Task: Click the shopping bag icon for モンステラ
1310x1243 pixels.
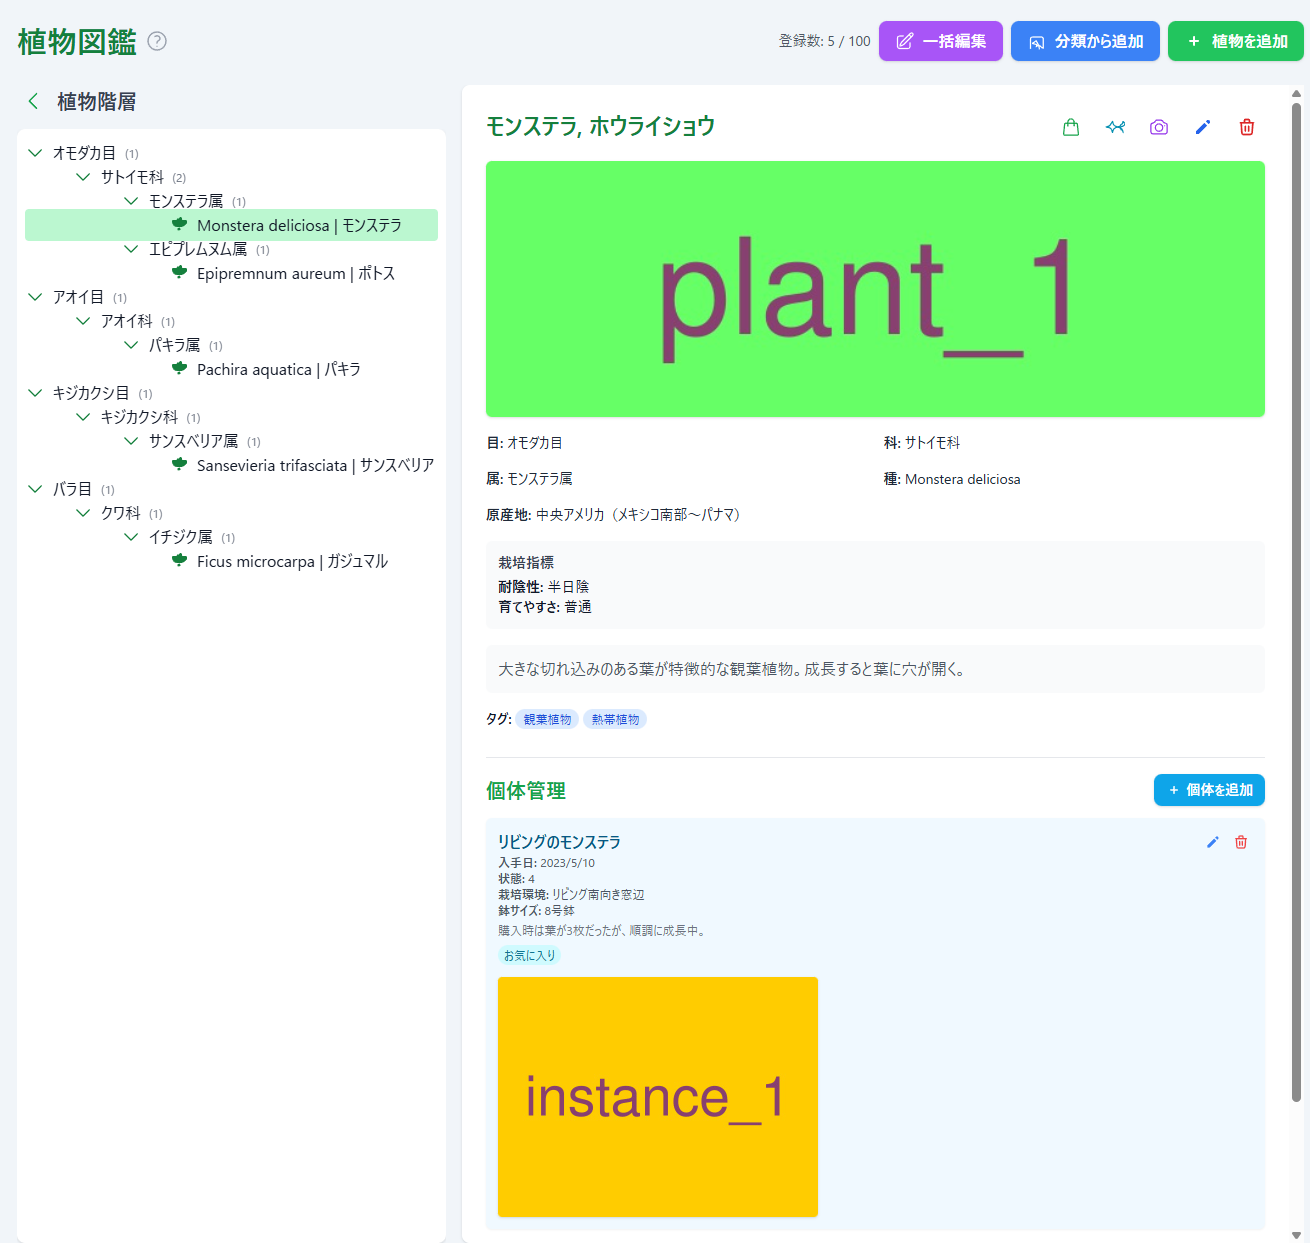Action: 1071,127
